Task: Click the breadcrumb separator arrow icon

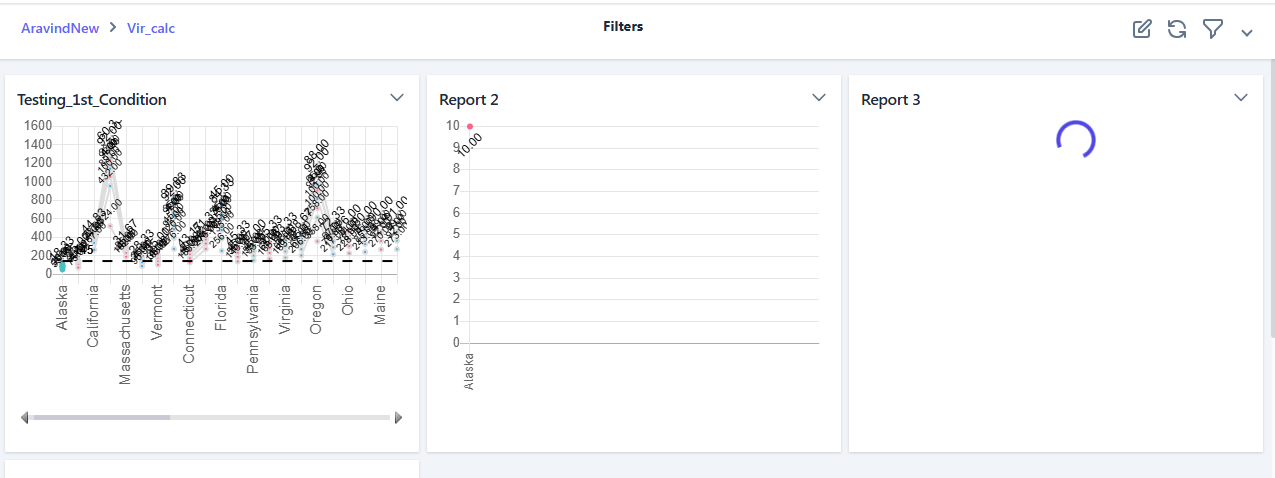Action: click(x=113, y=28)
